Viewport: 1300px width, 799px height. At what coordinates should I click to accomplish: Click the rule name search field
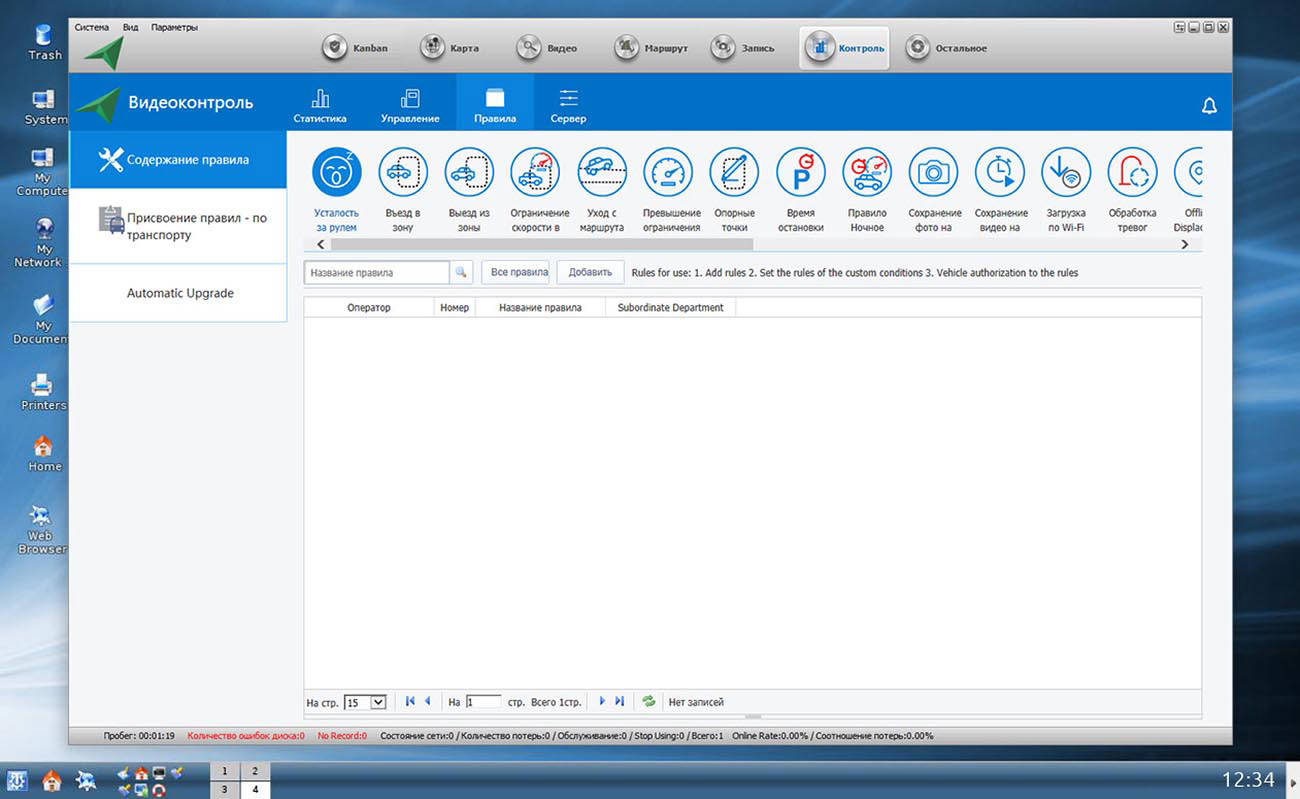click(377, 272)
